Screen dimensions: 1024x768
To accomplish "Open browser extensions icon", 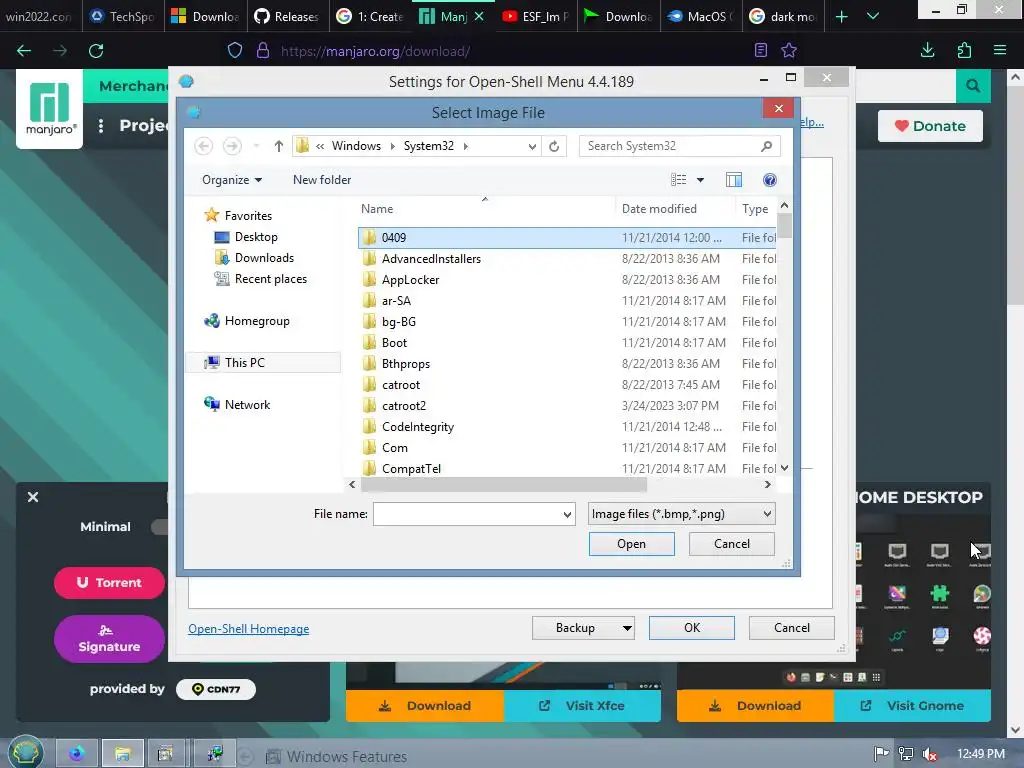I will point(964,50).
